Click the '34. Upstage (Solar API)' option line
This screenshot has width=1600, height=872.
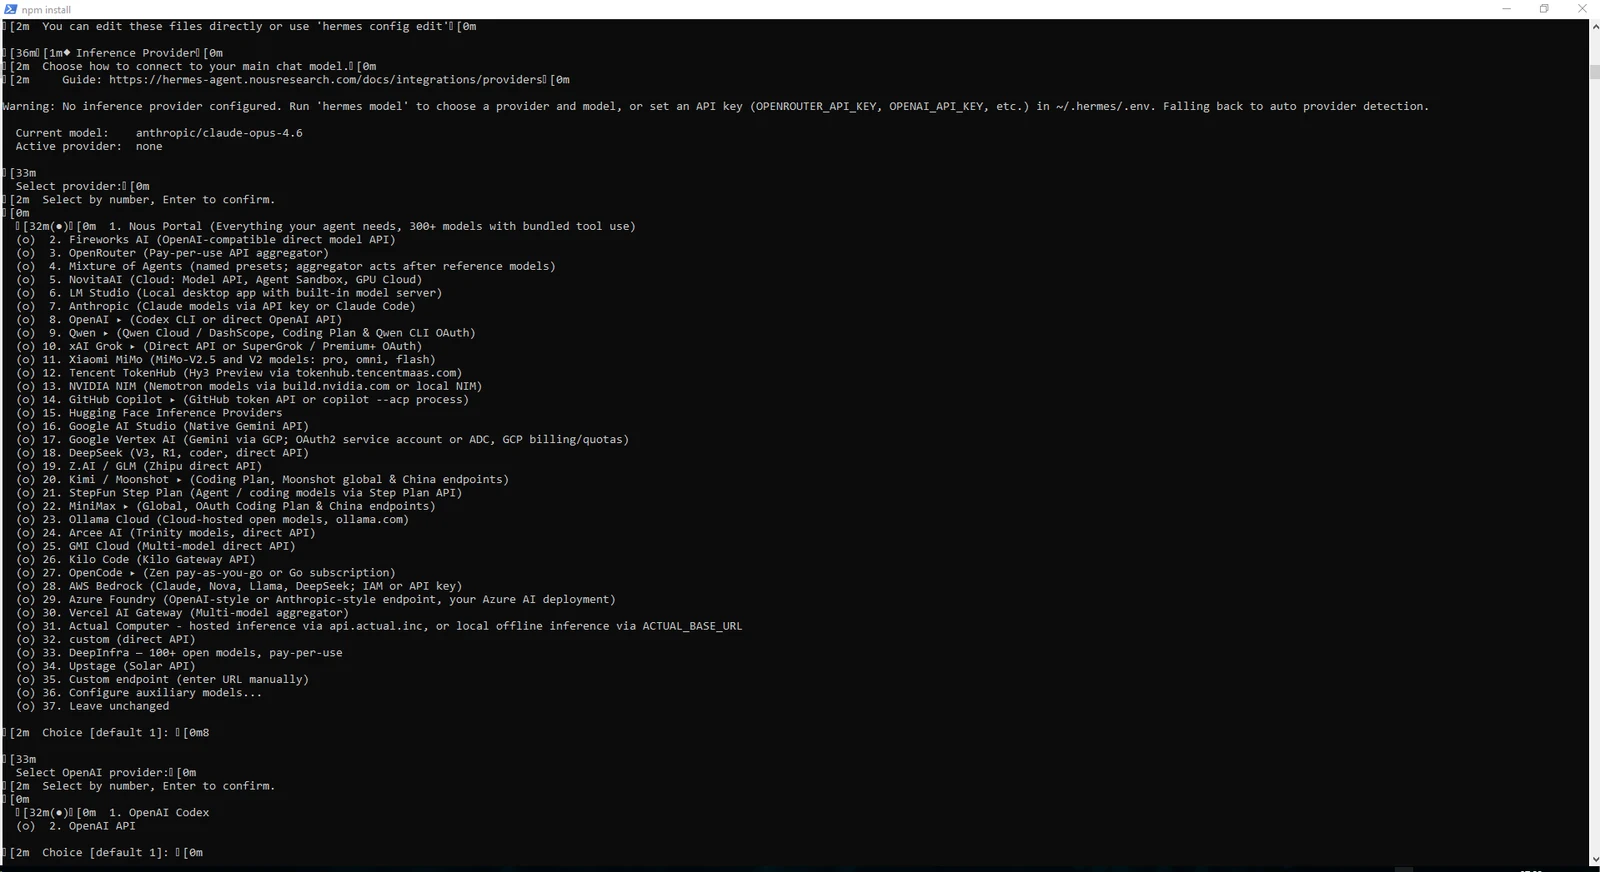(x=106, y=666)
